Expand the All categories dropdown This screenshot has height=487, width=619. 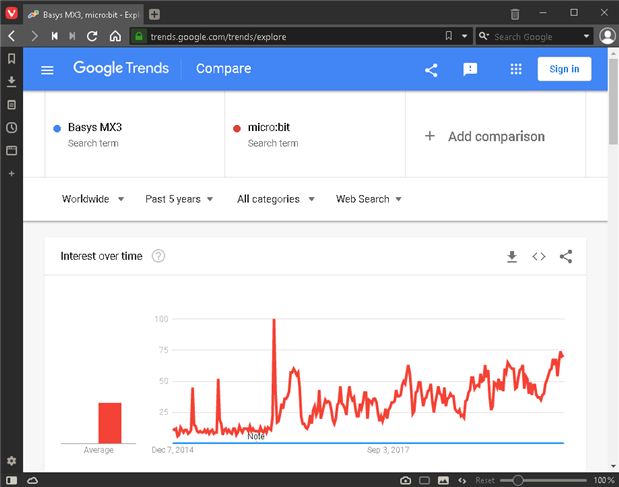[x=275, y=199]
